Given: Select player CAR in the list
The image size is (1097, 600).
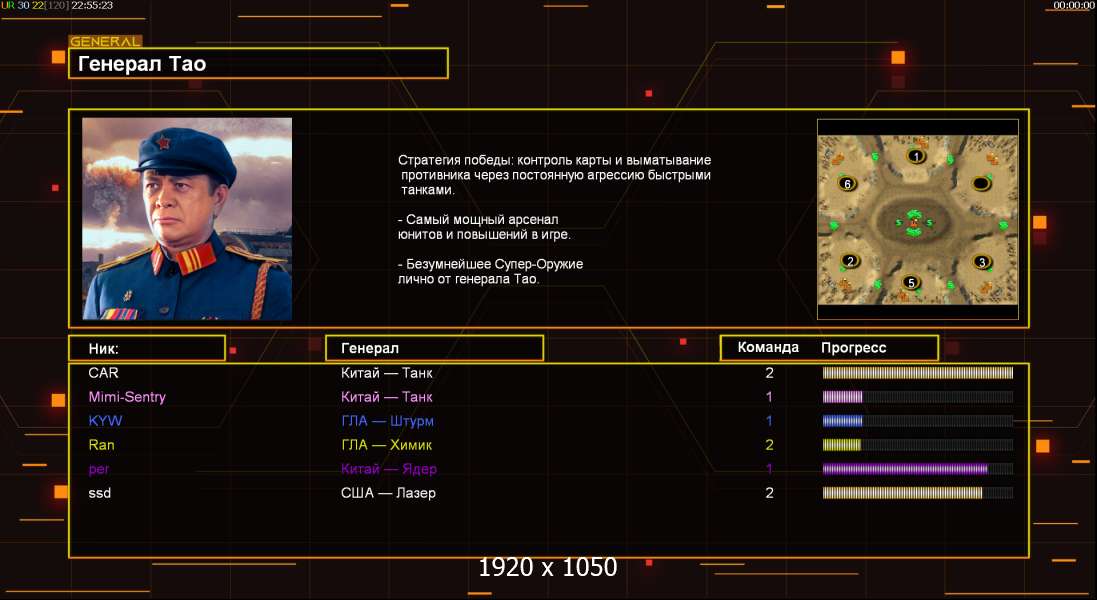Looking at the screenshot, I should pyautogui.click(x=104, y=373).
